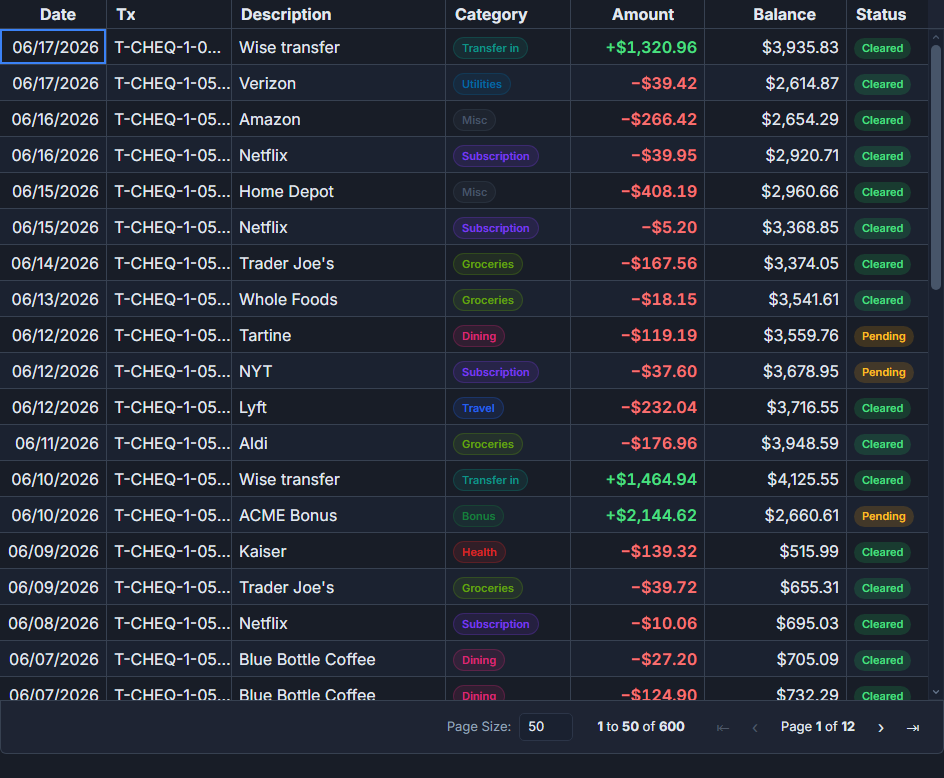Click the -$5.20 Netflix amount

(637, 227)
